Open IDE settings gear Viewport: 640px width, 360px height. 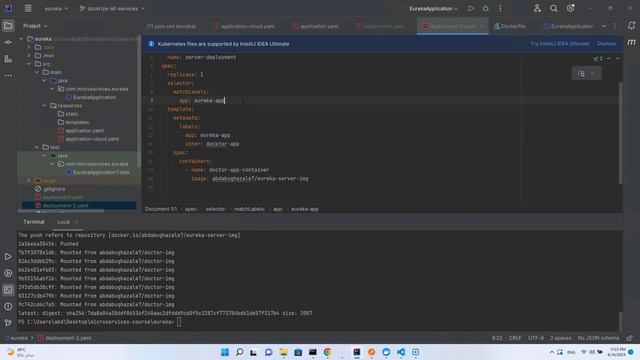point(570,8)
